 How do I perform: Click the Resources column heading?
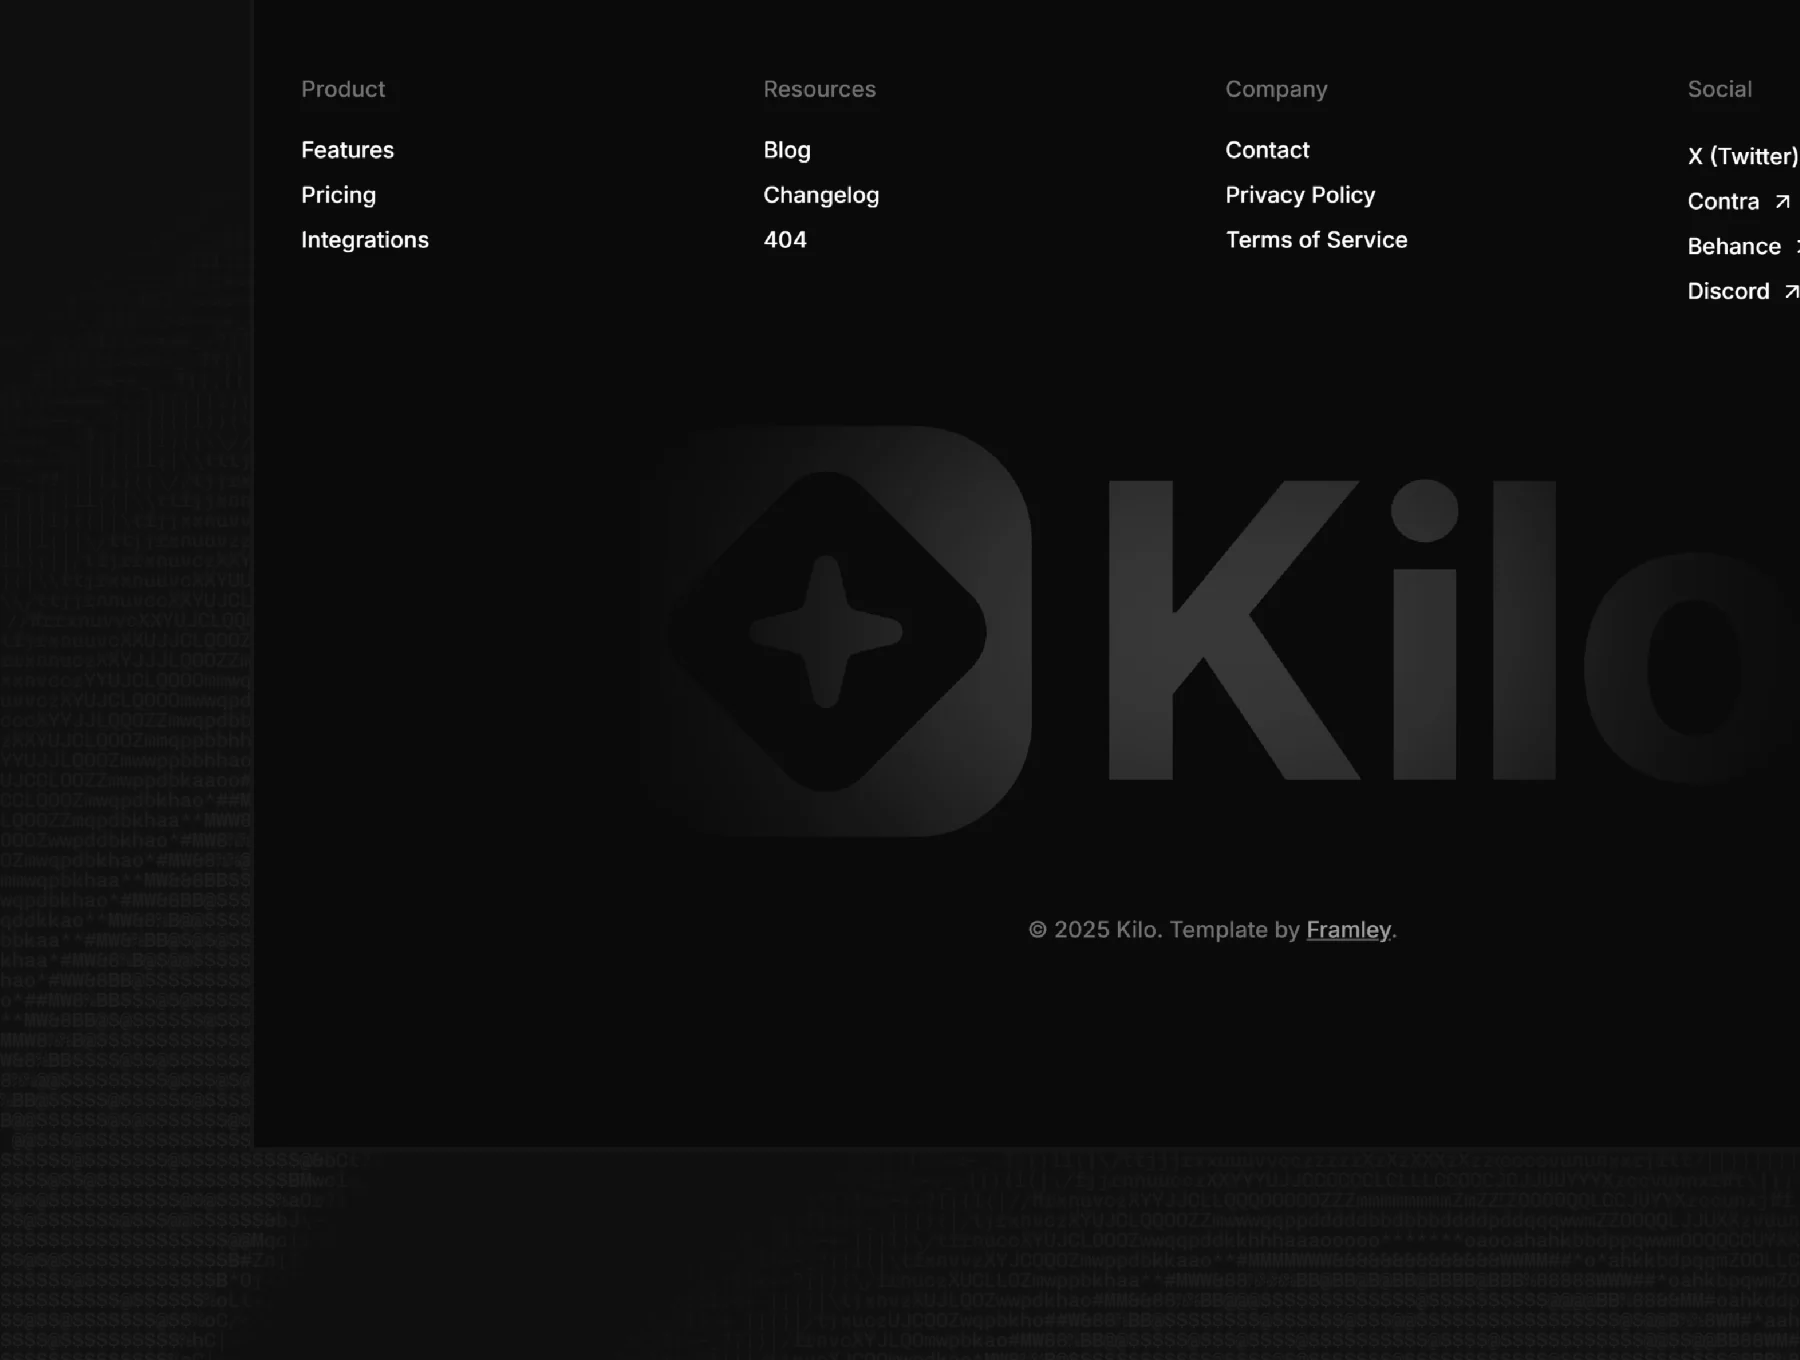point(819,89)
